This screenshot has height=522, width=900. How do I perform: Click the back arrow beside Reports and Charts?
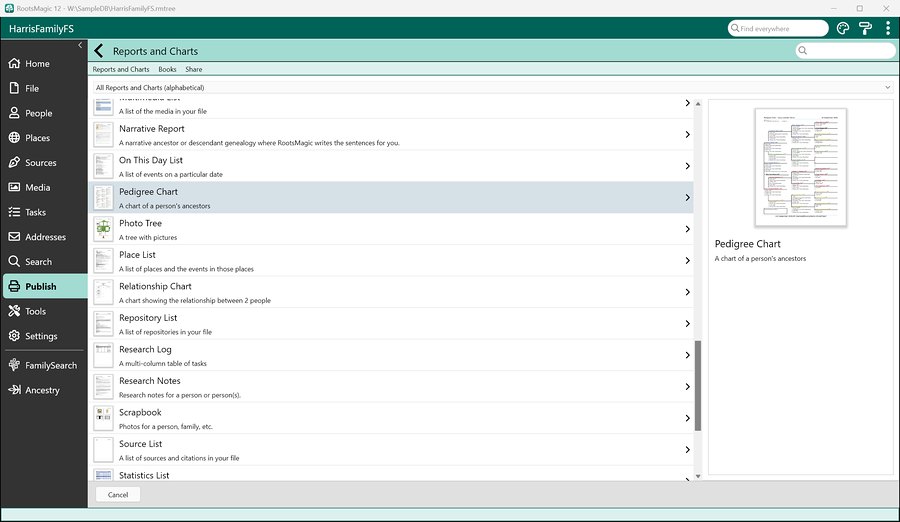tap(99, 51)
